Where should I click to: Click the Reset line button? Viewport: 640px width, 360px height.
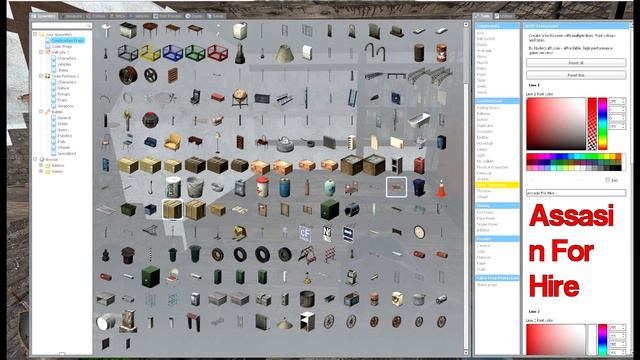point(576,75)
